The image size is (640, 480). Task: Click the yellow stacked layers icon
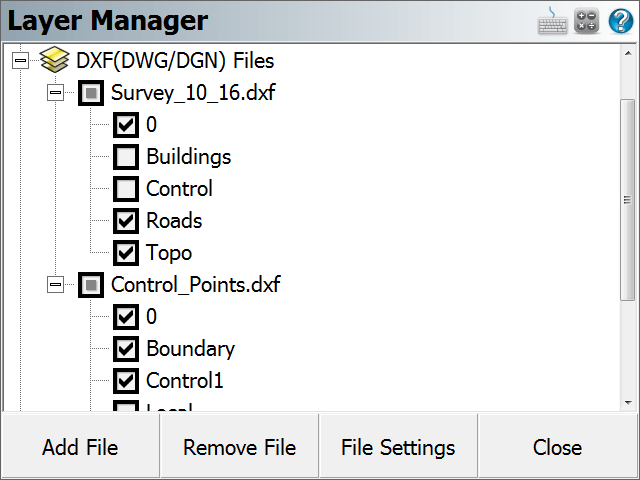[x=54, y=60]
